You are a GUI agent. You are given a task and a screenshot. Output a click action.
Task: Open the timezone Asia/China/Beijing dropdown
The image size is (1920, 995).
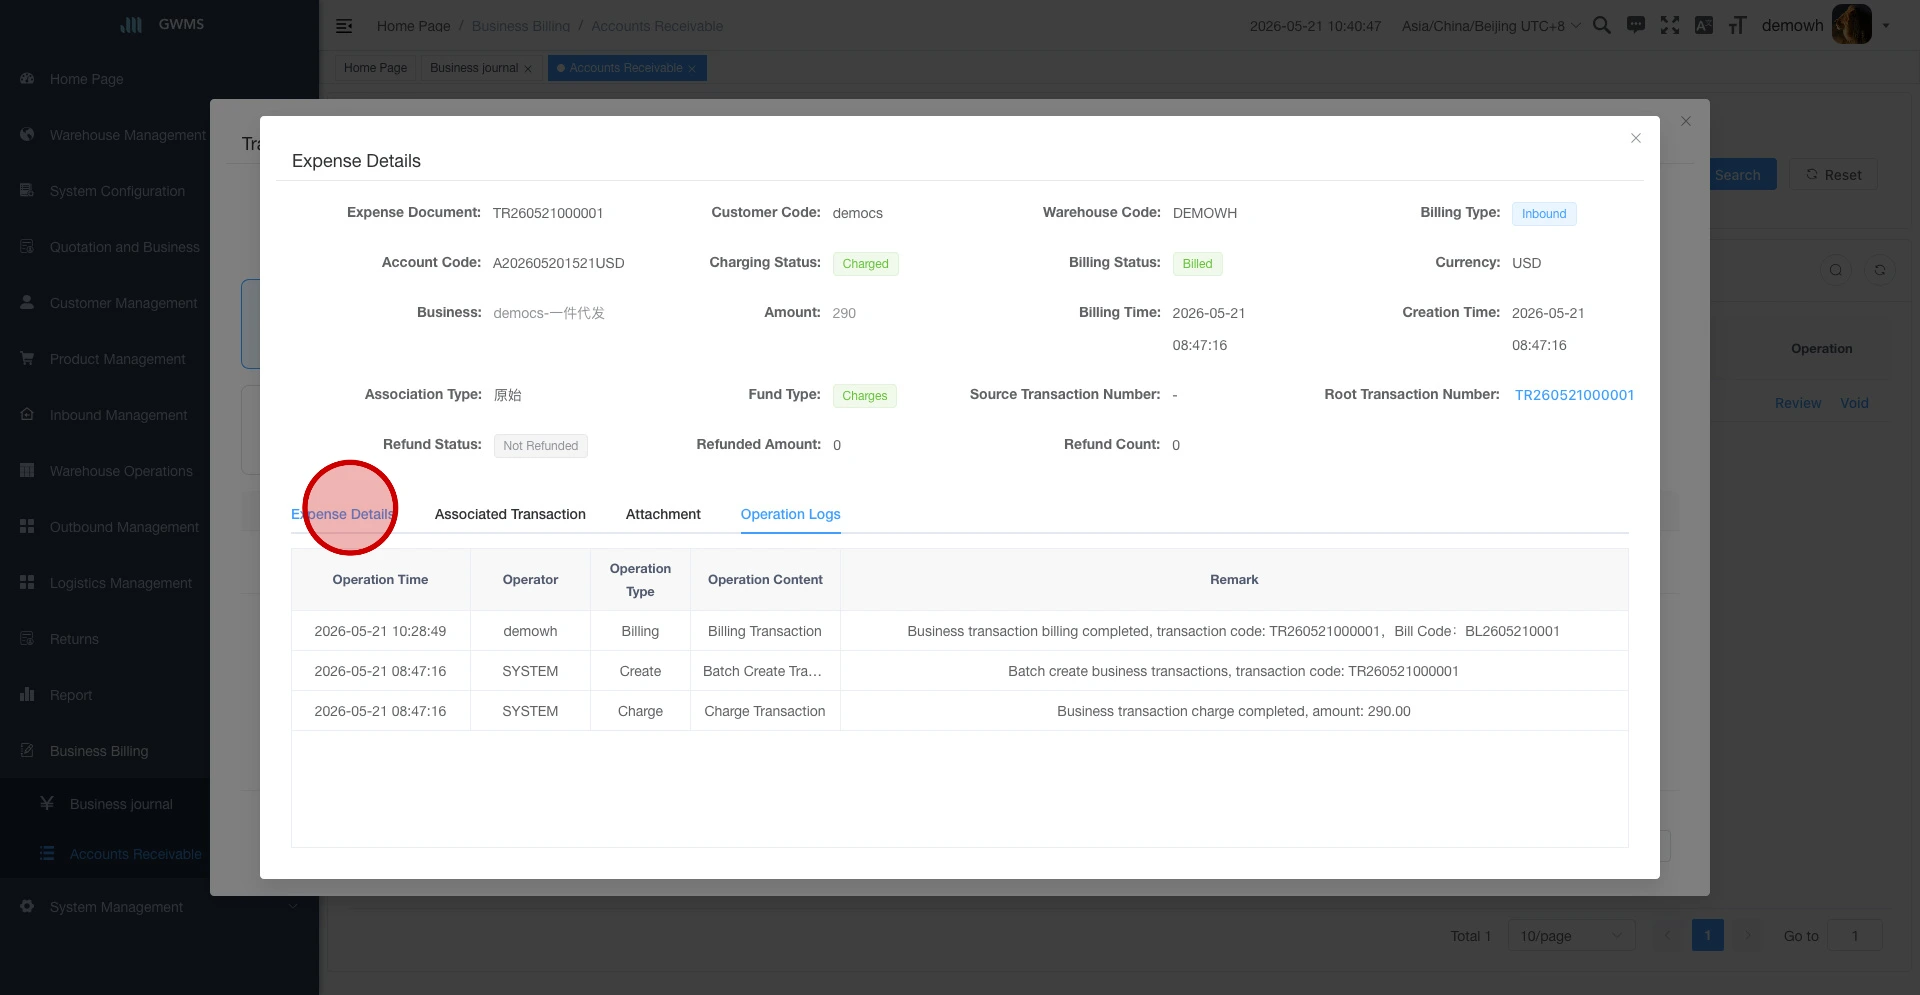point(1491,26)
